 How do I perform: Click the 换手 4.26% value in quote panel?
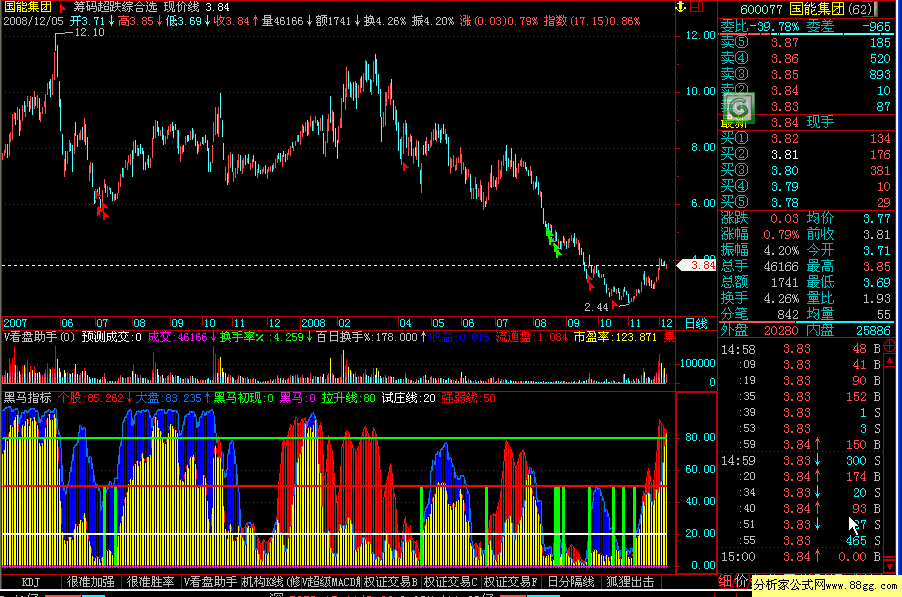pos(781,298)
